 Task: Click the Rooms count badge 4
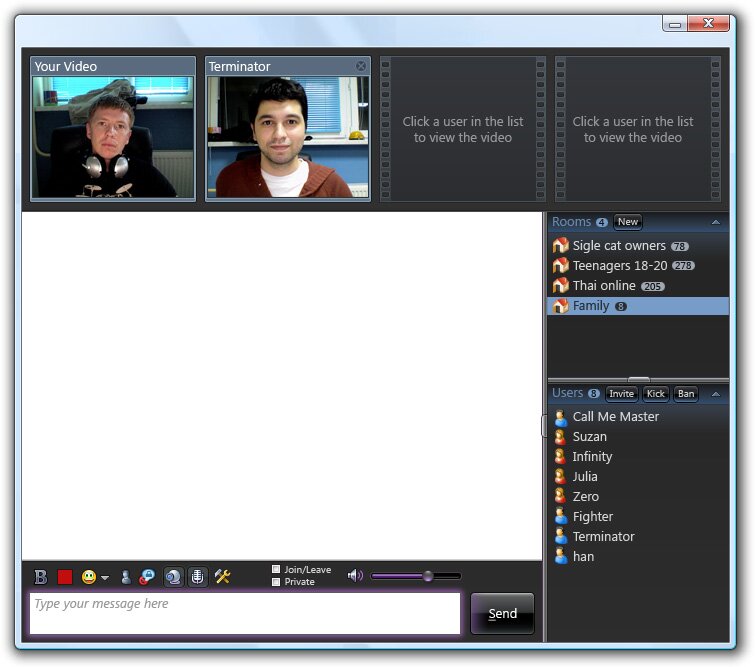click(601, 222)
